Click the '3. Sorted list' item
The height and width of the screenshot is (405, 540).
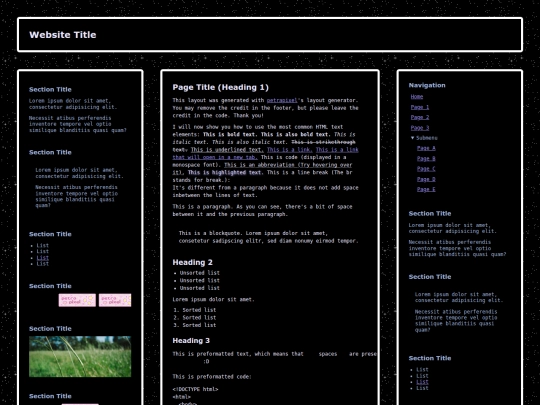[x=195, y=325]
